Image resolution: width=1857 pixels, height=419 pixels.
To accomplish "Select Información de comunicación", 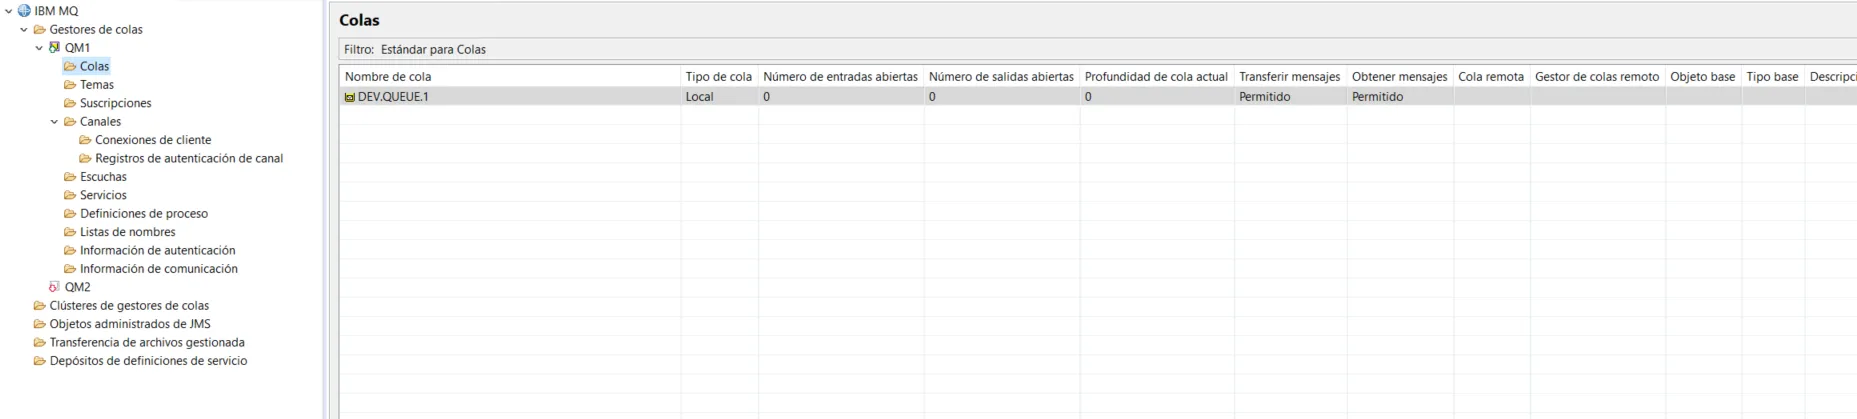I will coord(159,269).
